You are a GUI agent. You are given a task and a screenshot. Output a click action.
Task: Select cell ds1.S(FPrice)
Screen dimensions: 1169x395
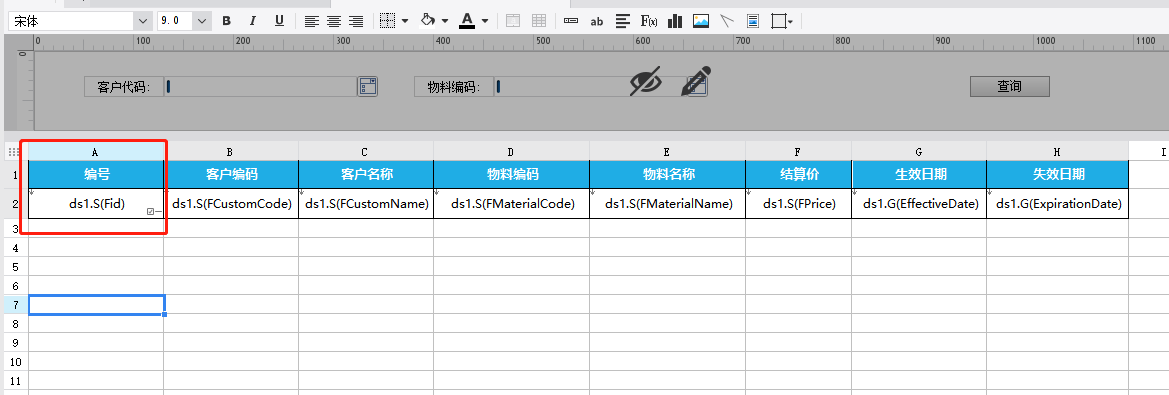pyautogui.click(x=798, y=203)
